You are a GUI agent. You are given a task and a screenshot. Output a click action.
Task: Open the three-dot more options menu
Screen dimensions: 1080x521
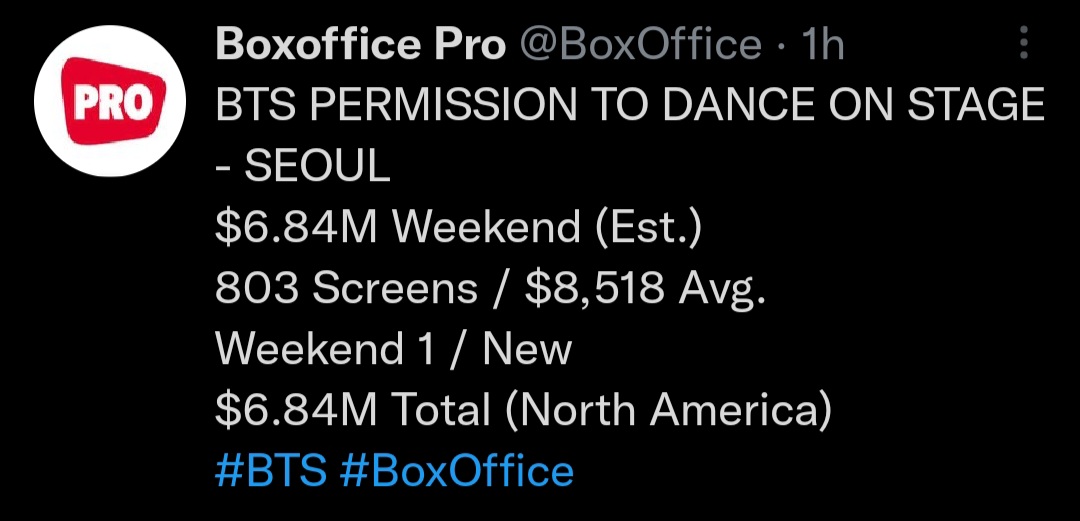pos(1024,43)
